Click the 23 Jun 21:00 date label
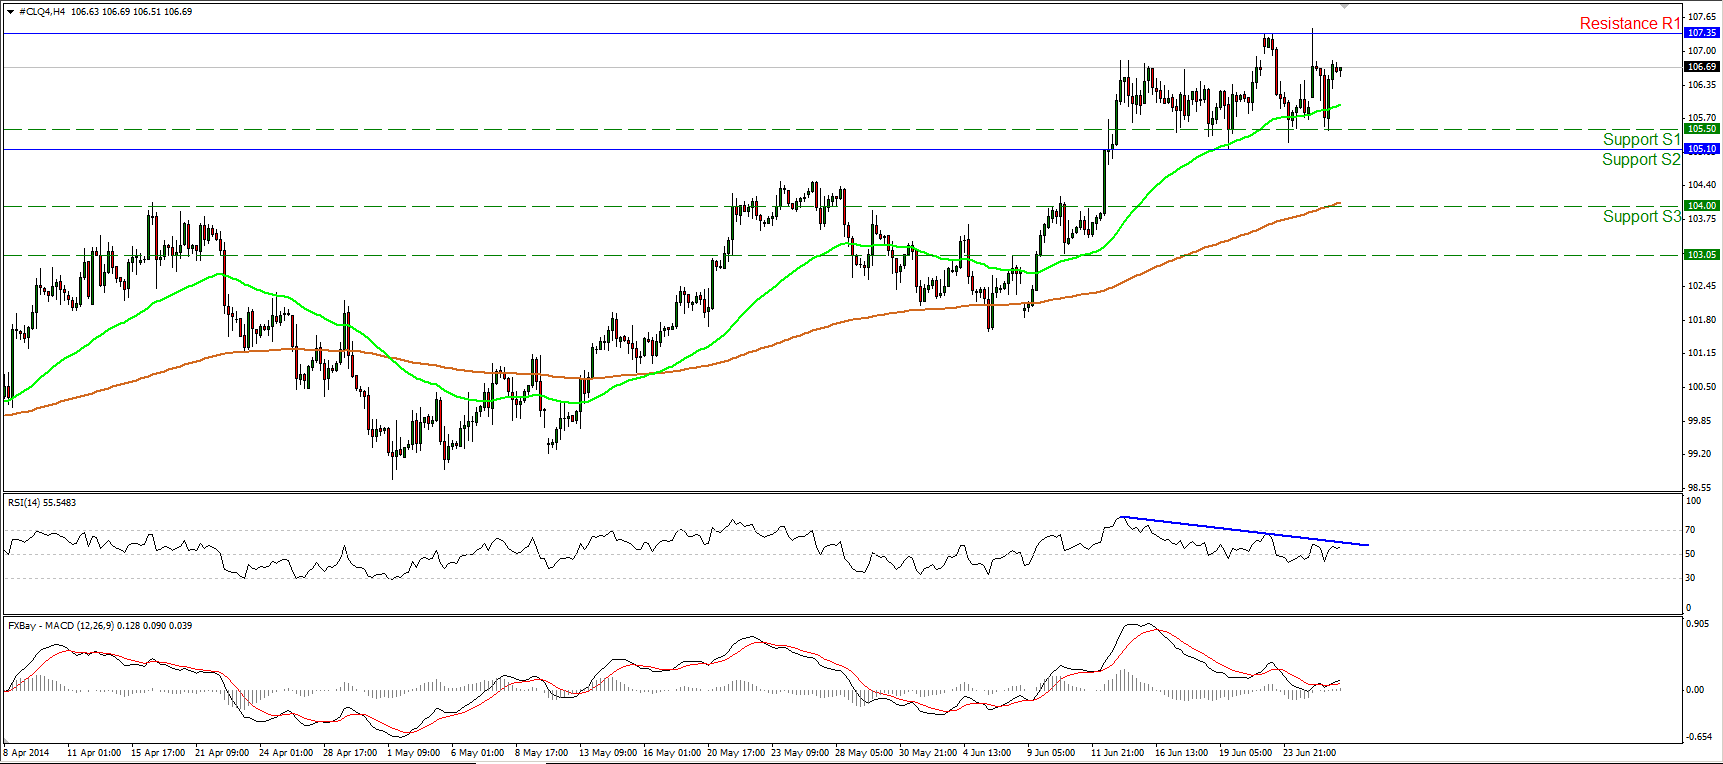Screen dimensions: 1723x764 [1310, 753]
